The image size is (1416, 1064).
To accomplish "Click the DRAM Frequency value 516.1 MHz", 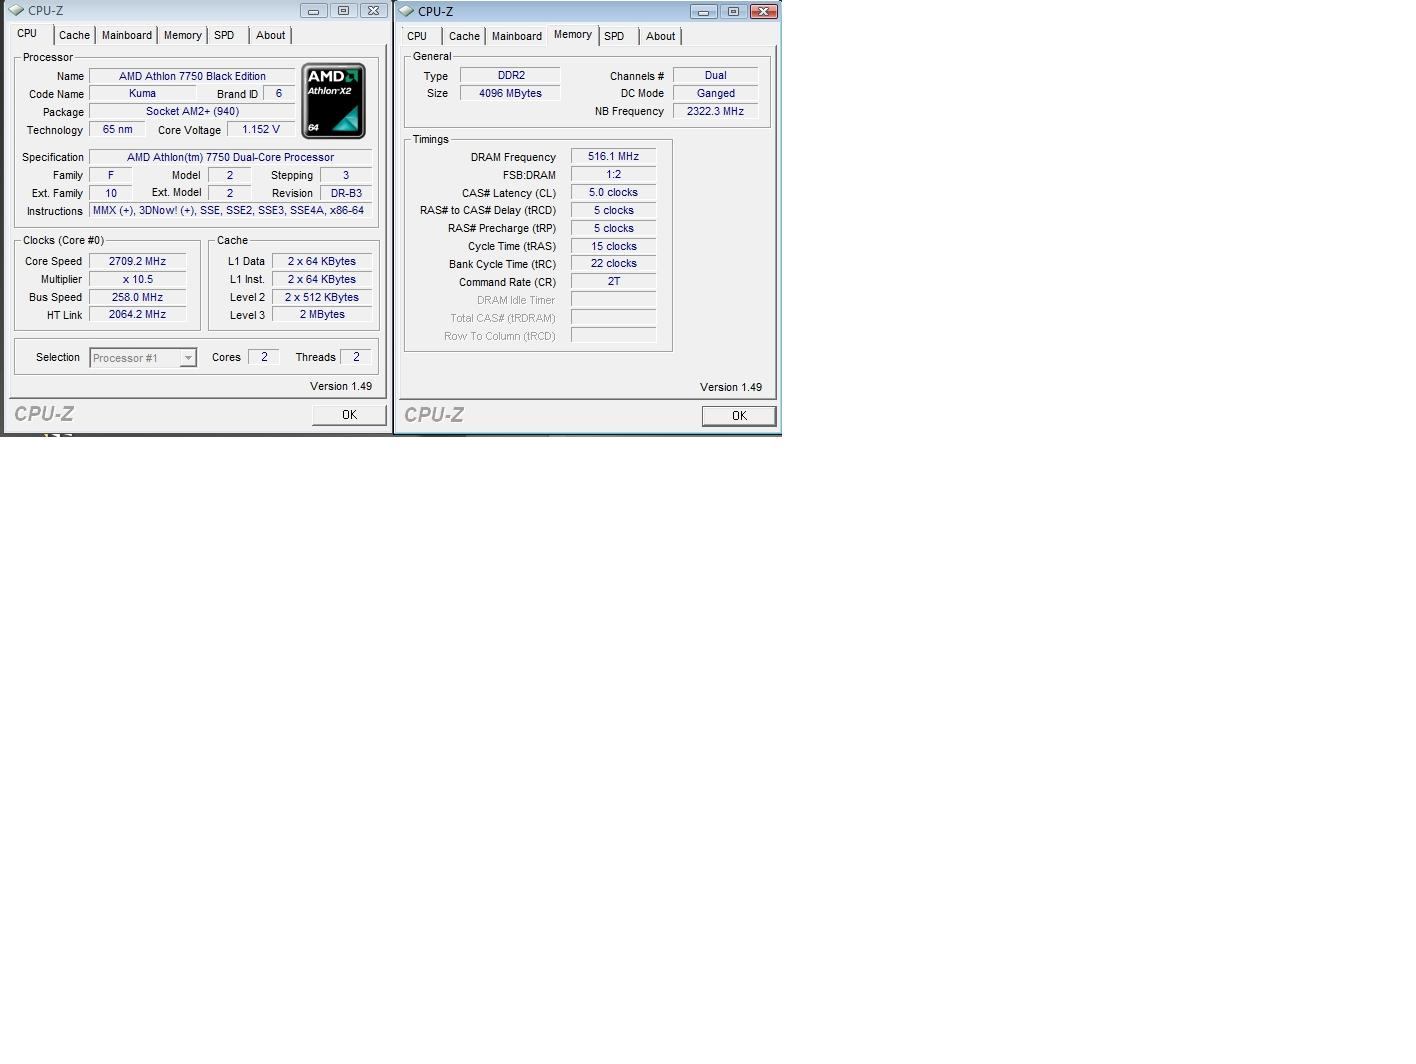I will [x=614, y=156].
